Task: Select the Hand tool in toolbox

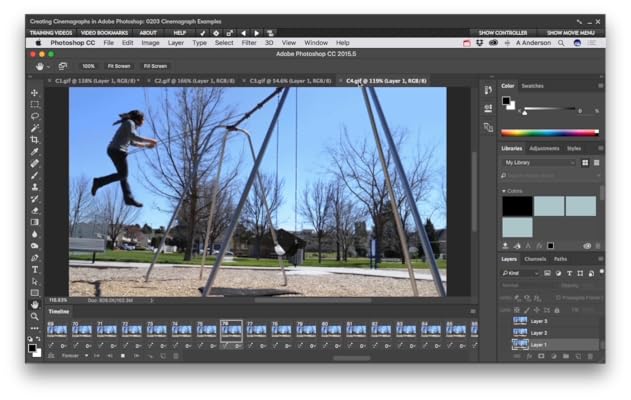Action: point(35,304)
